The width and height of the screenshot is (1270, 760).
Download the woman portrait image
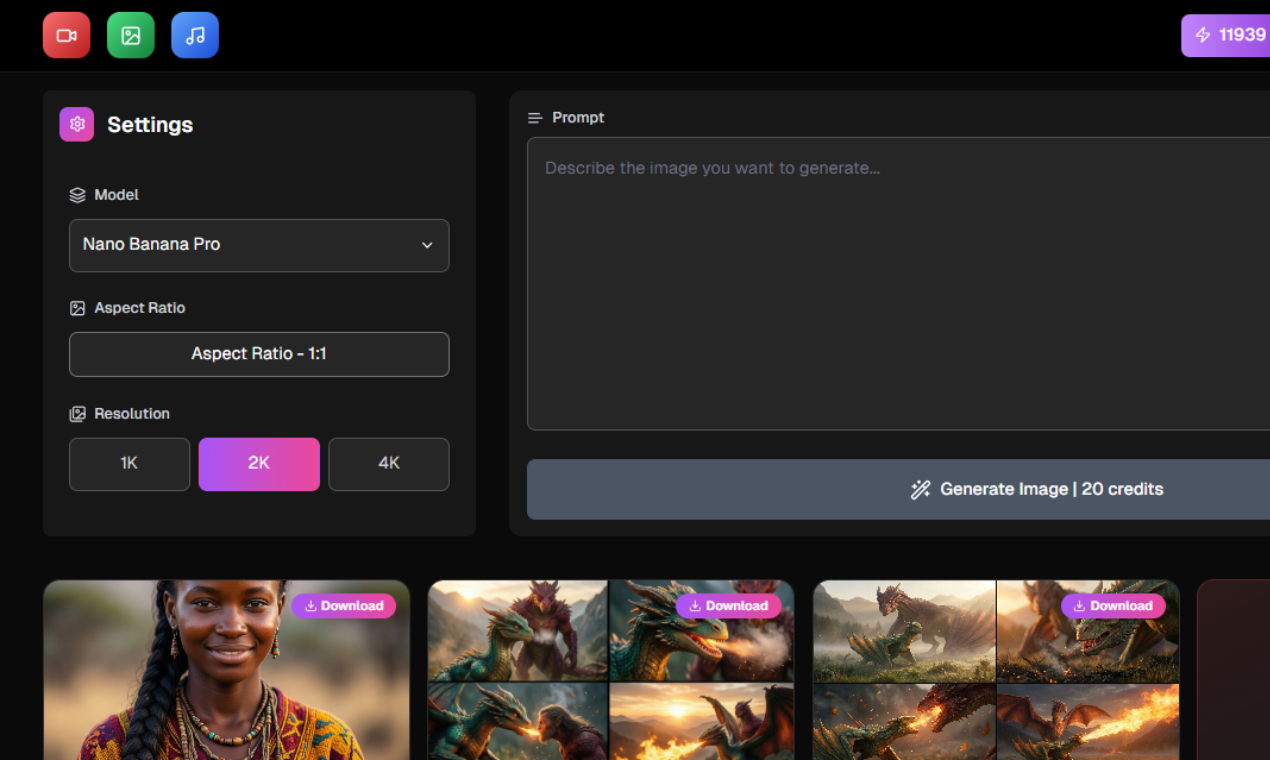pos(344,606)
